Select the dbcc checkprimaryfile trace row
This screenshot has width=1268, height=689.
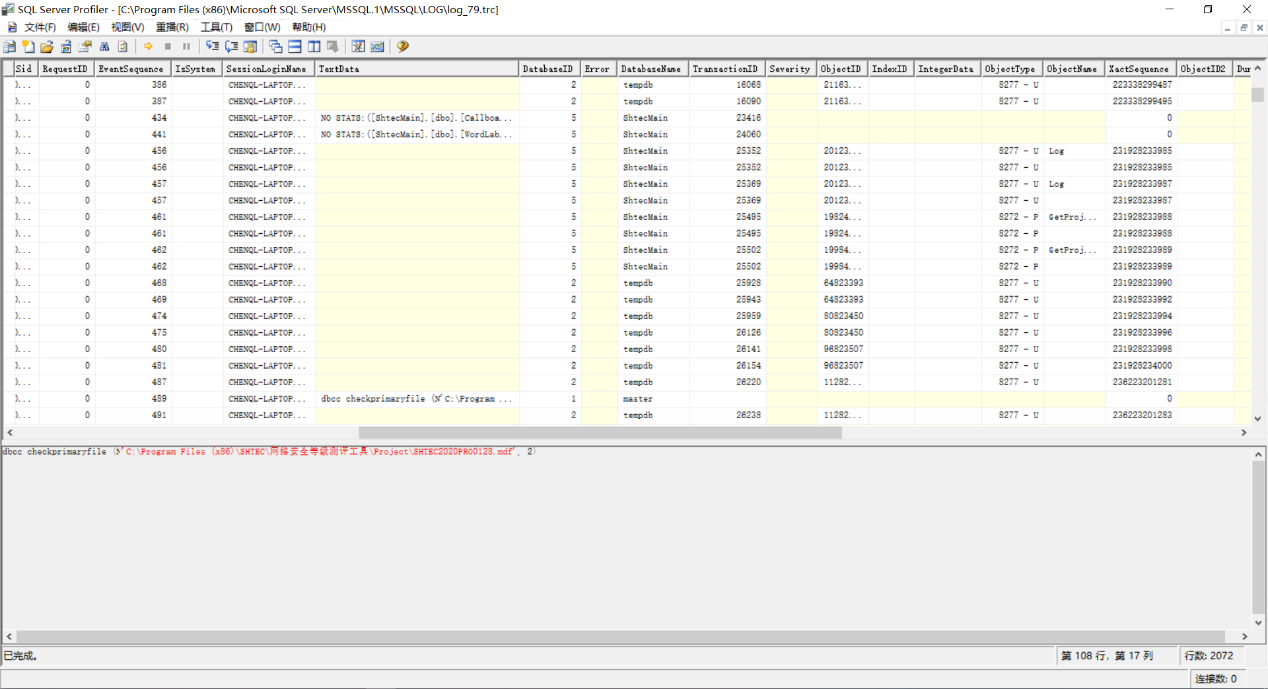coord(415,399)
